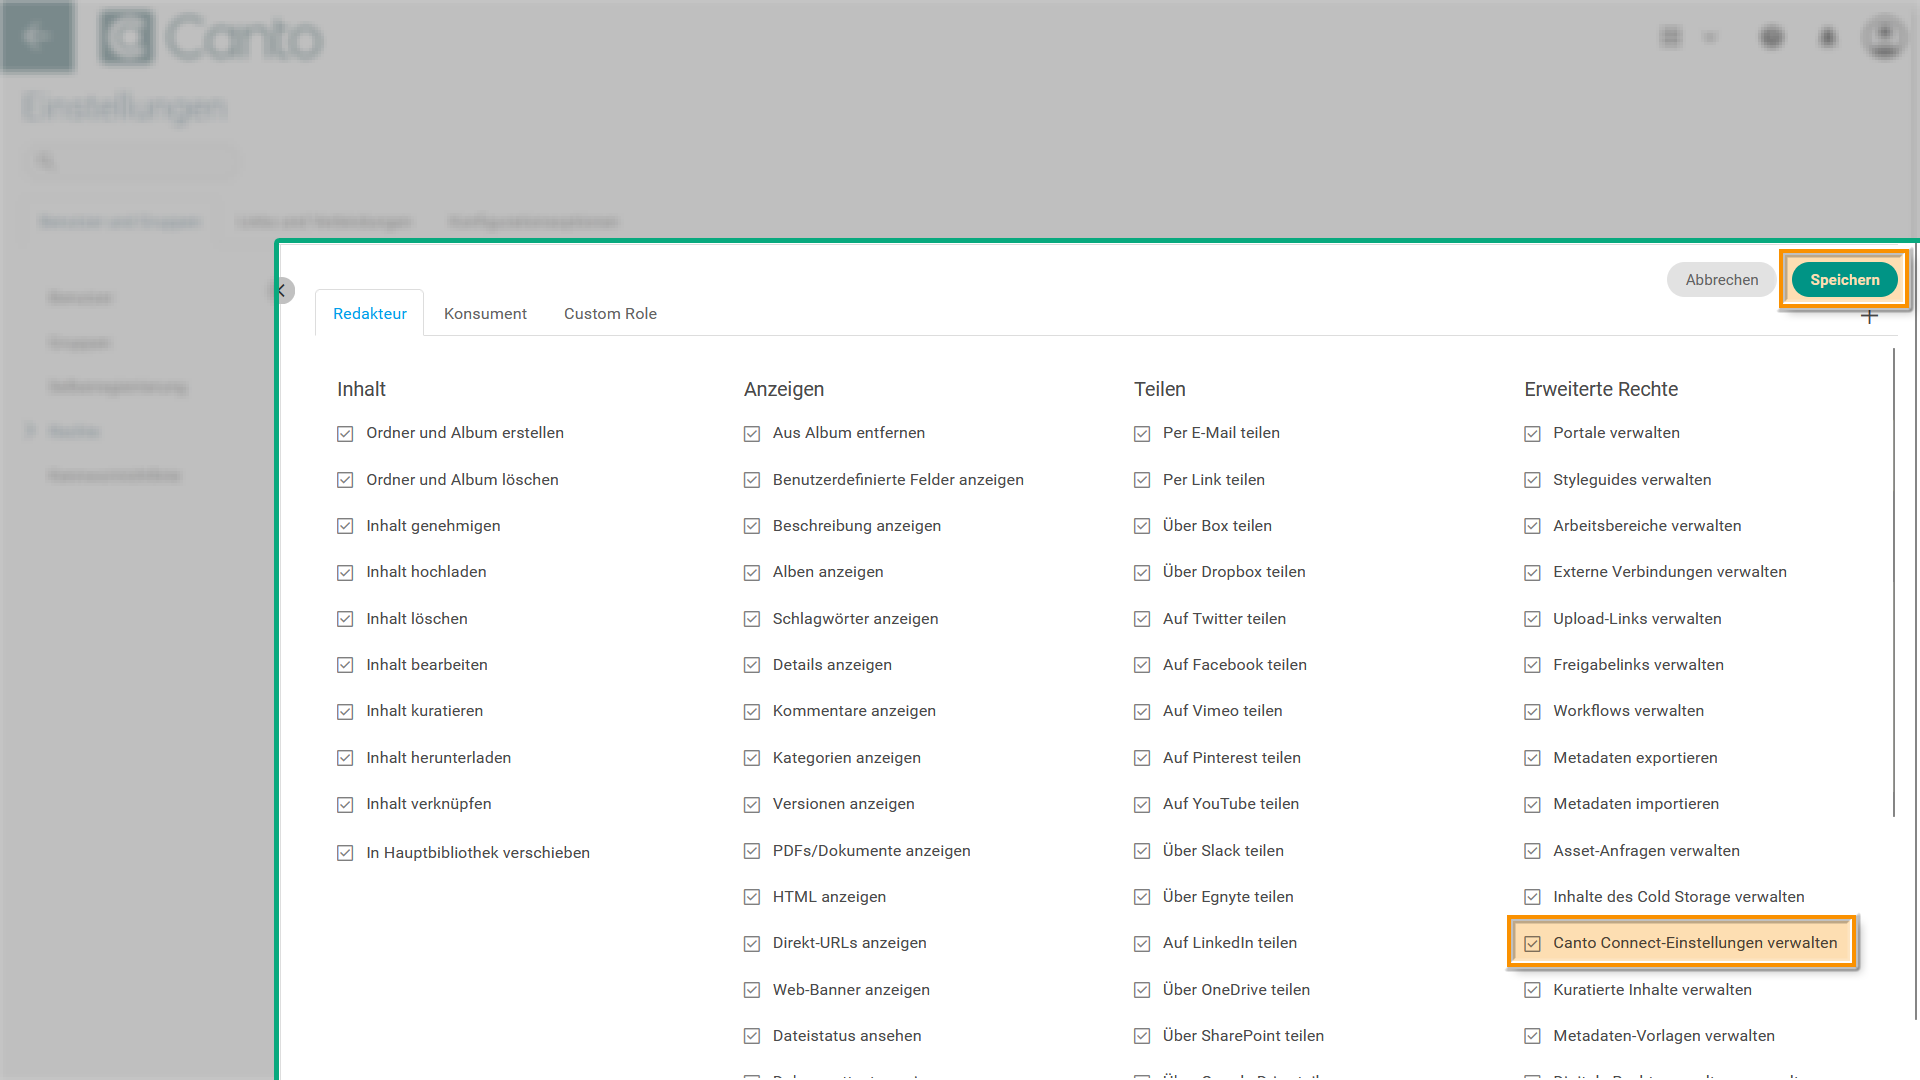The image size is (1920, 1080).
Task: Click the settings search field
Action: [x=132, y=161]
